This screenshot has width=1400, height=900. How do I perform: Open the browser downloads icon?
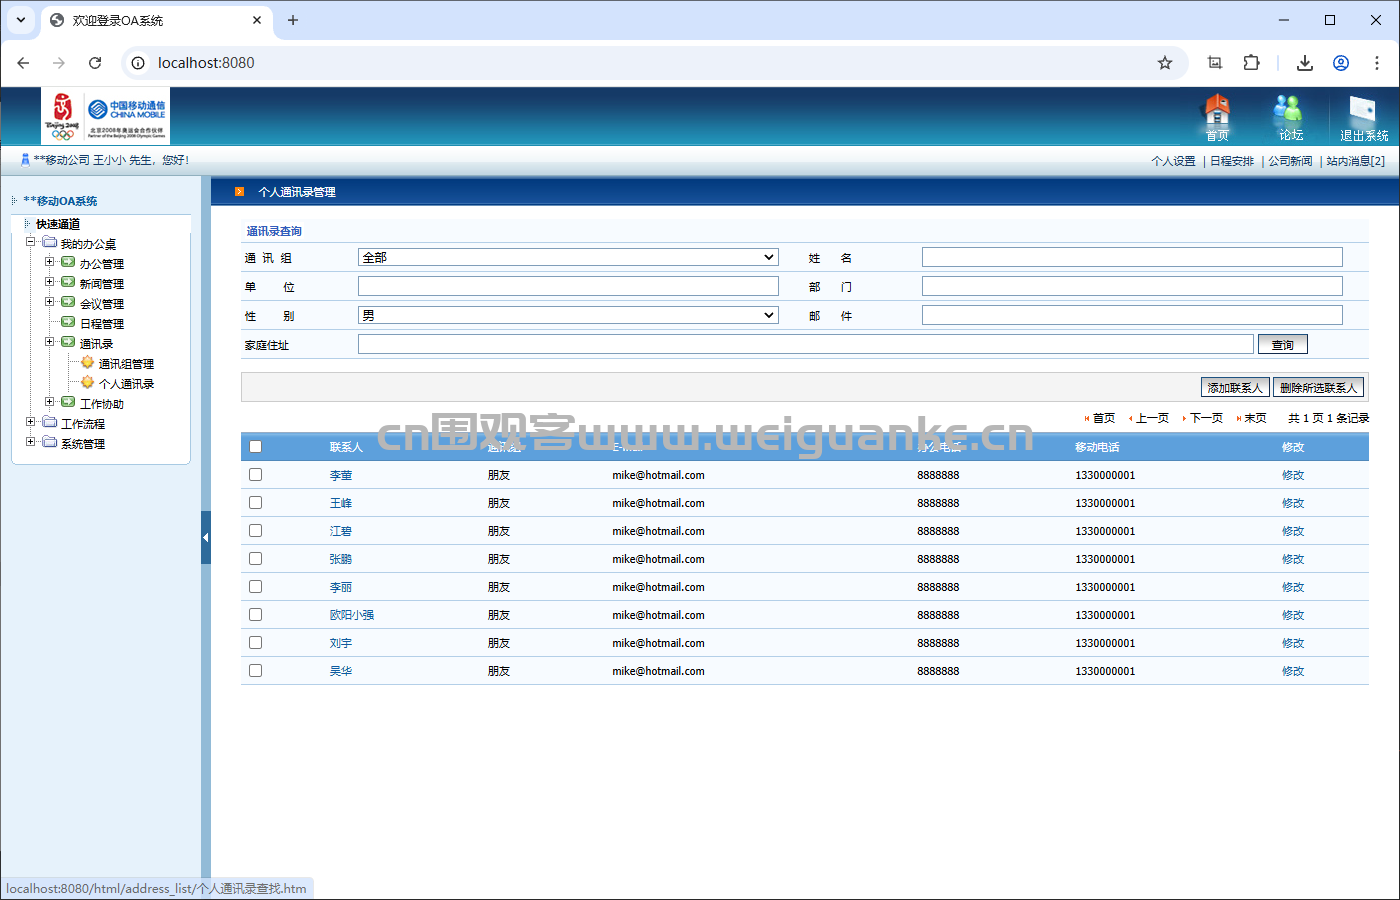(x=1305, y=63)
